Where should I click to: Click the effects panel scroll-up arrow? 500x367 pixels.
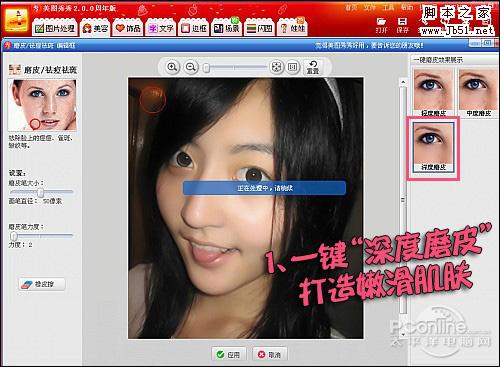[403, 82]
